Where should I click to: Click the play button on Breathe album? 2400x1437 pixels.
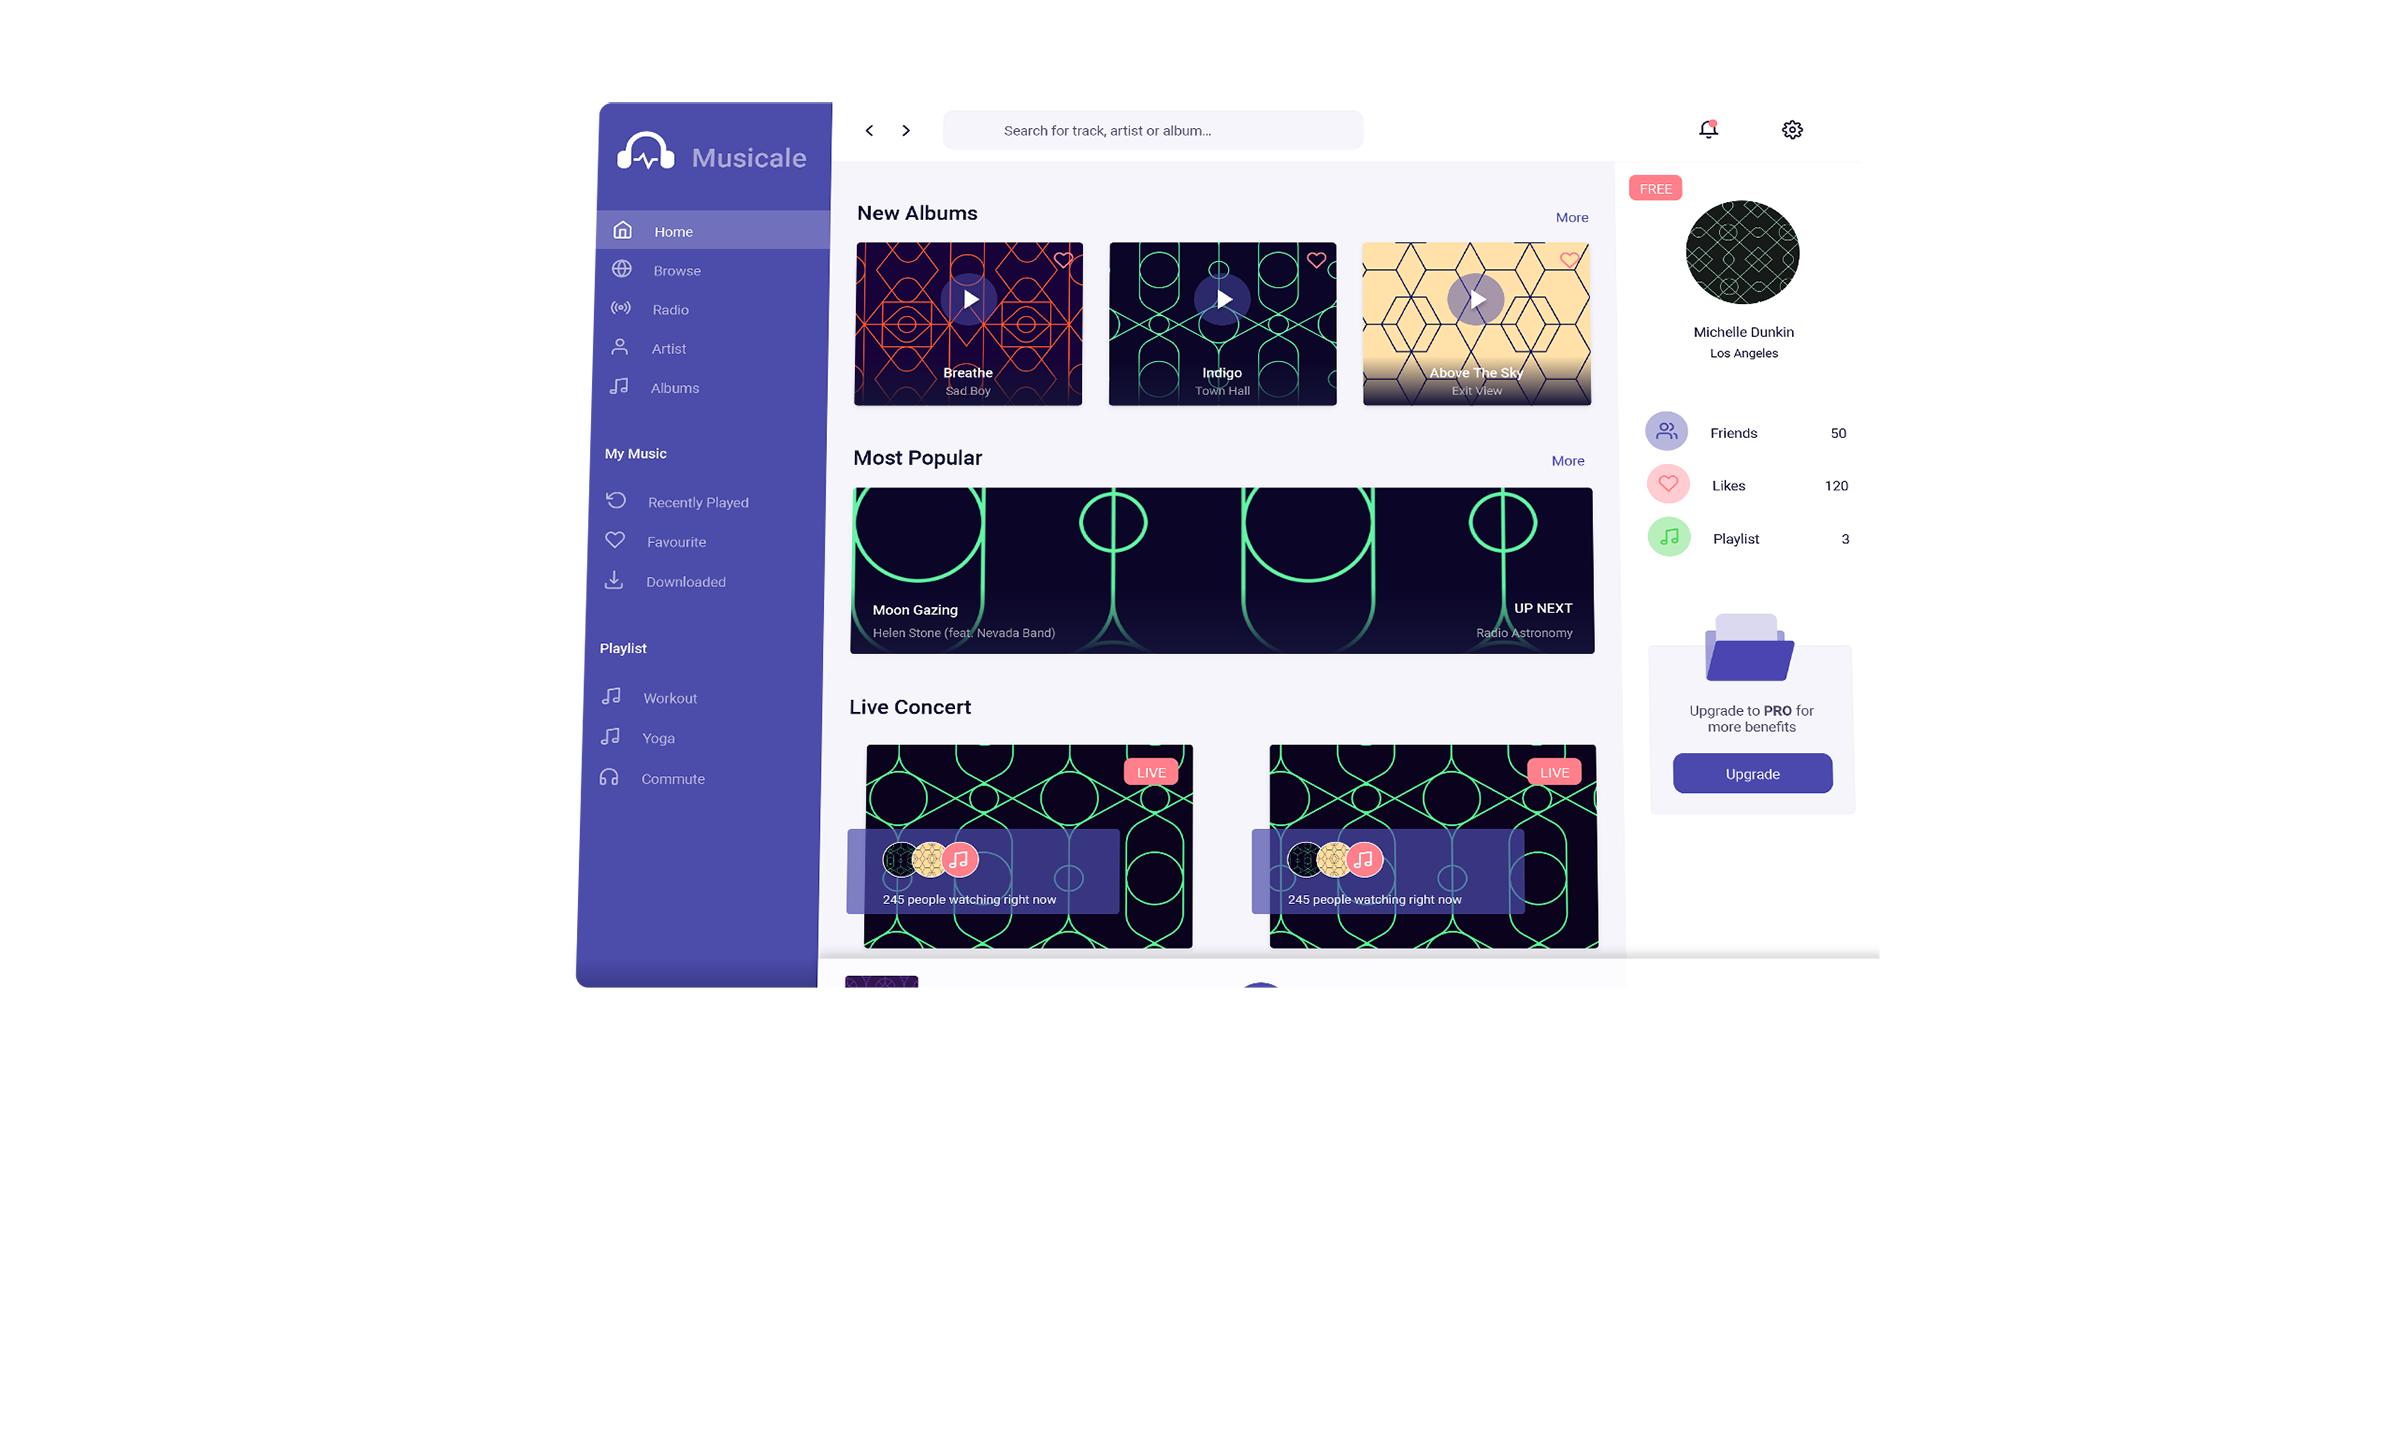click(x=968, y=299)
